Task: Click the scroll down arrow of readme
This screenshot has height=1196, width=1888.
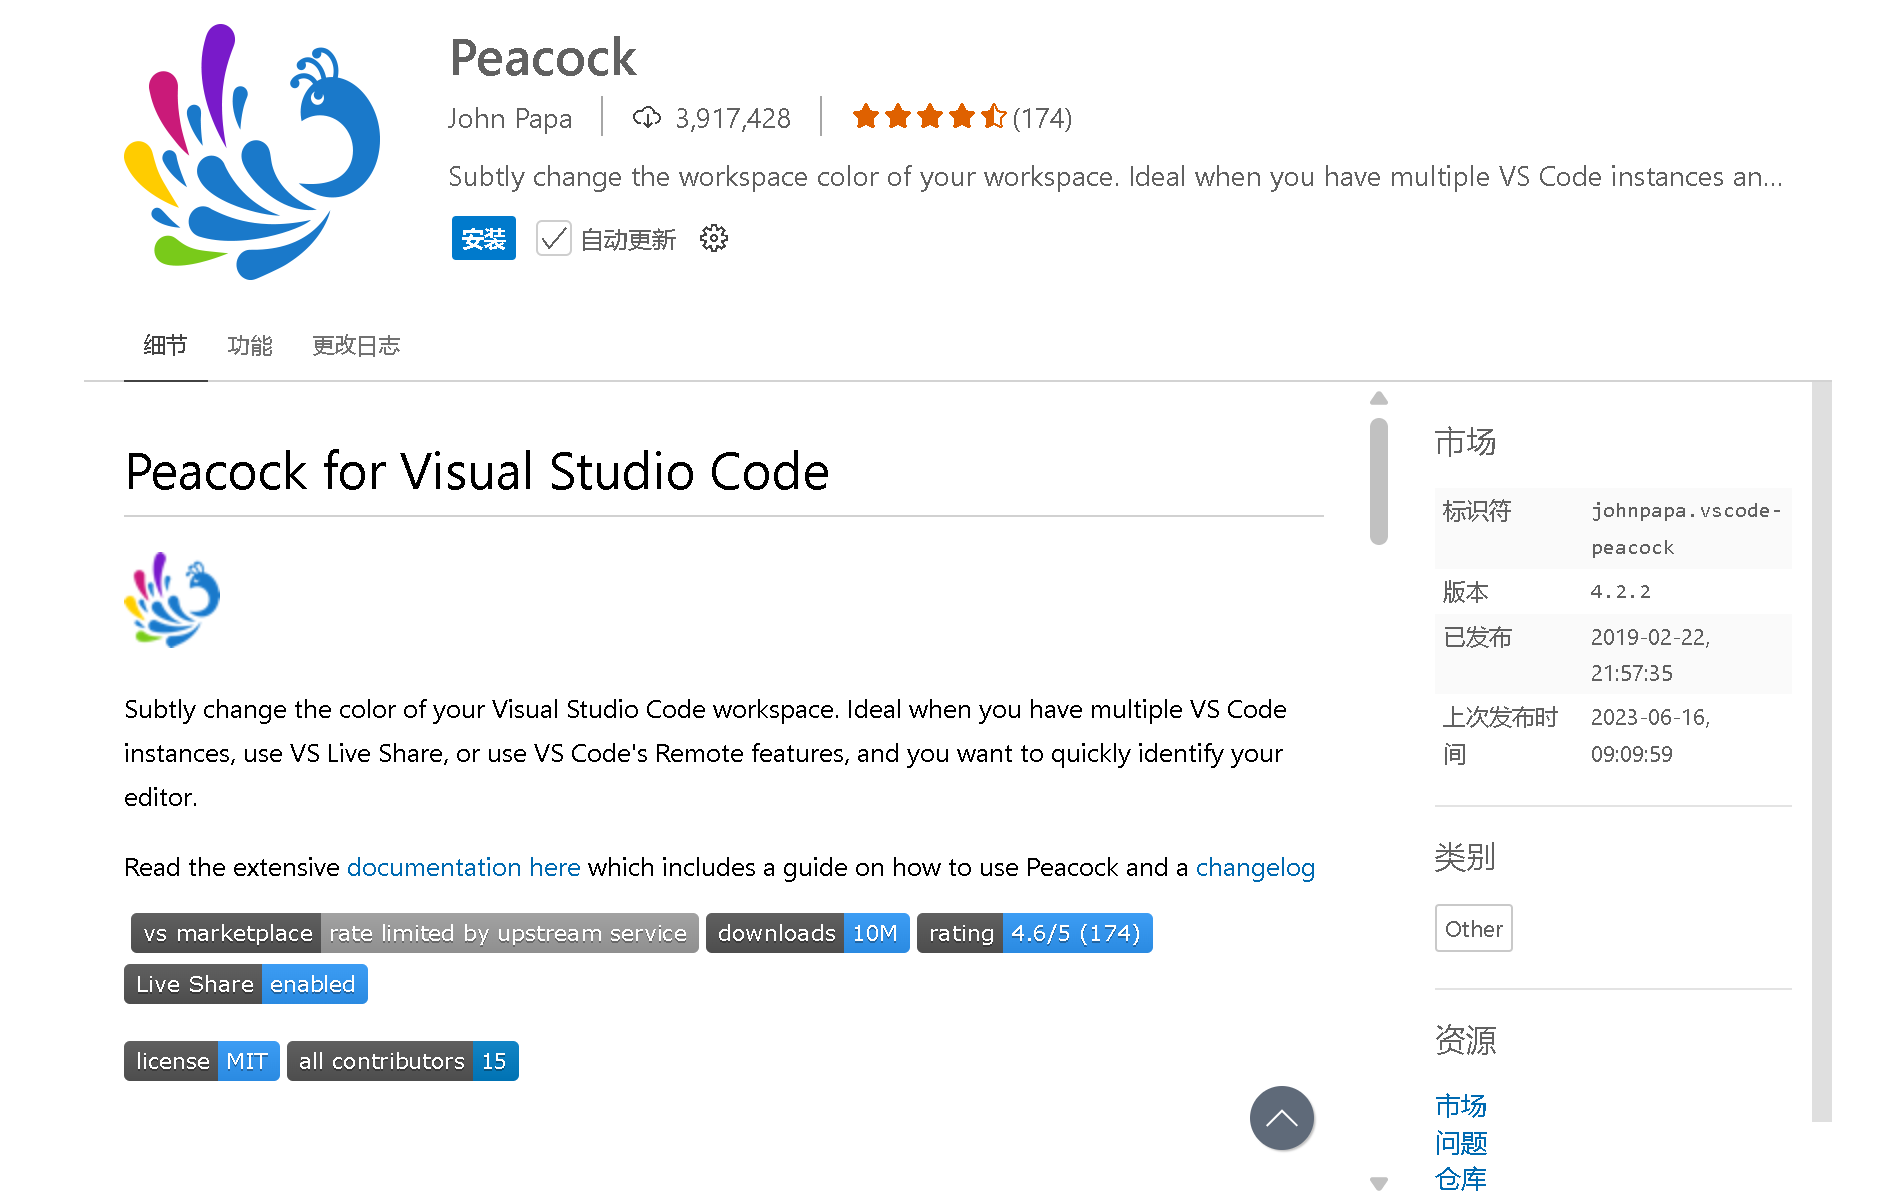Action: pos(1379,1183)
